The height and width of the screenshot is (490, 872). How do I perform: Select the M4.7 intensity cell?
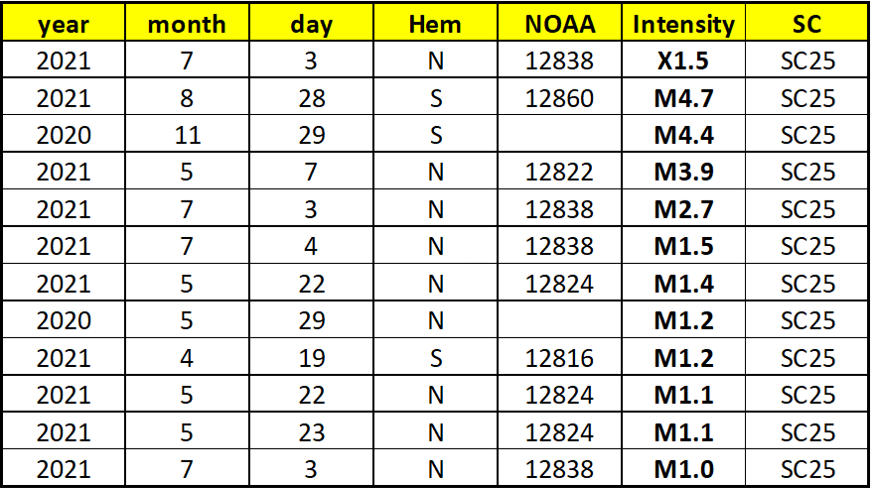click(x=684, y=98)
